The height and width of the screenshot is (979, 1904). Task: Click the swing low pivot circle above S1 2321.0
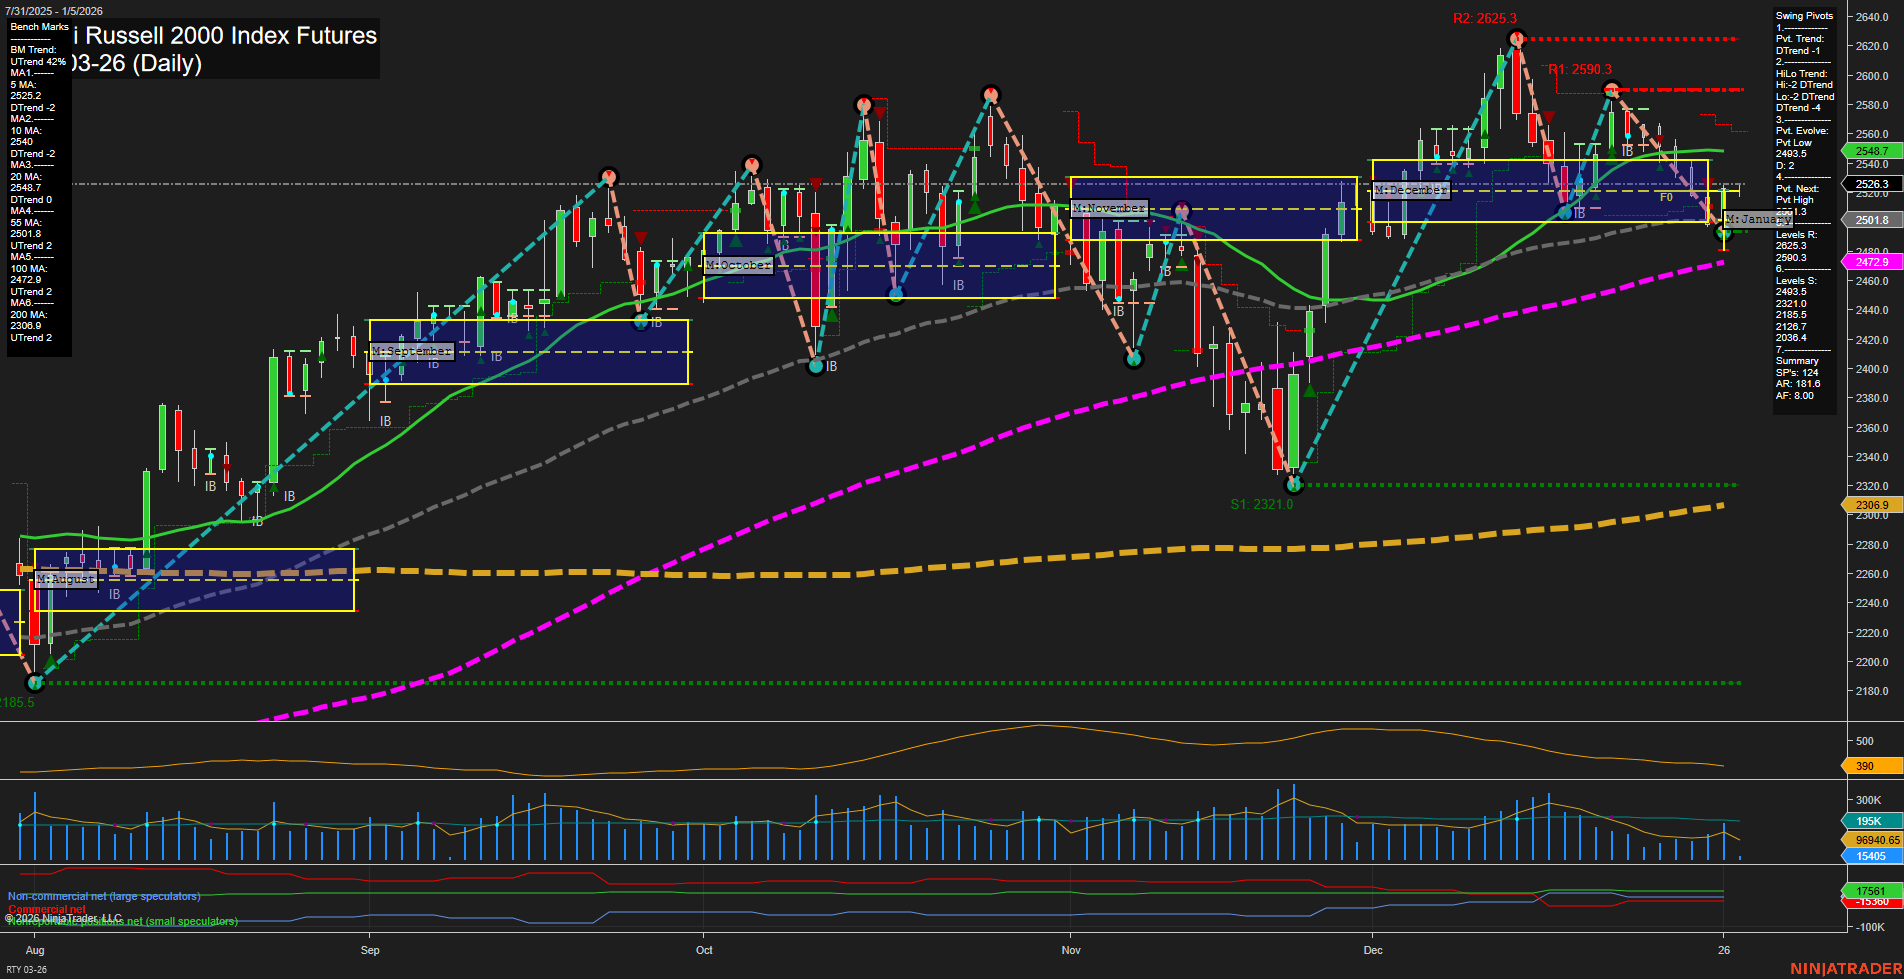coord(1293,484)
